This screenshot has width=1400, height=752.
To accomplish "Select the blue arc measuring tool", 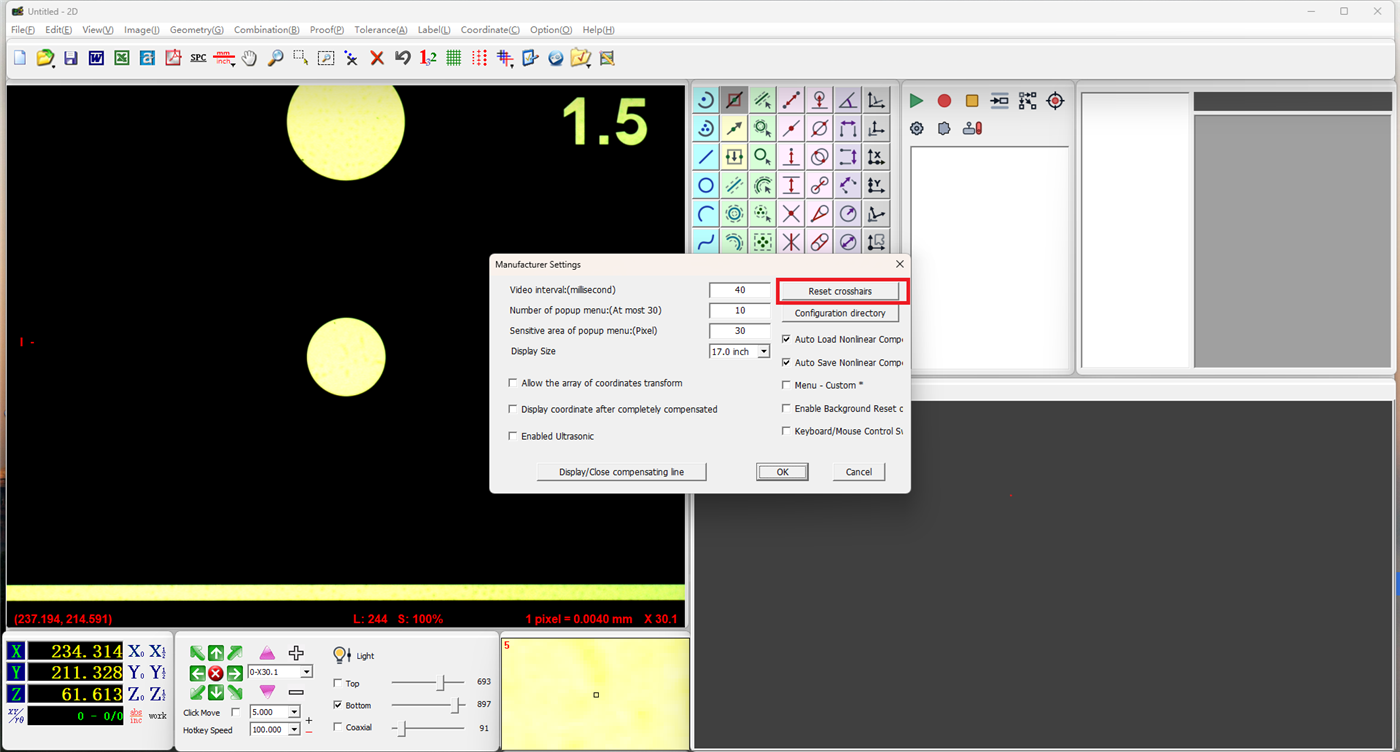I will tap(706, 214).
